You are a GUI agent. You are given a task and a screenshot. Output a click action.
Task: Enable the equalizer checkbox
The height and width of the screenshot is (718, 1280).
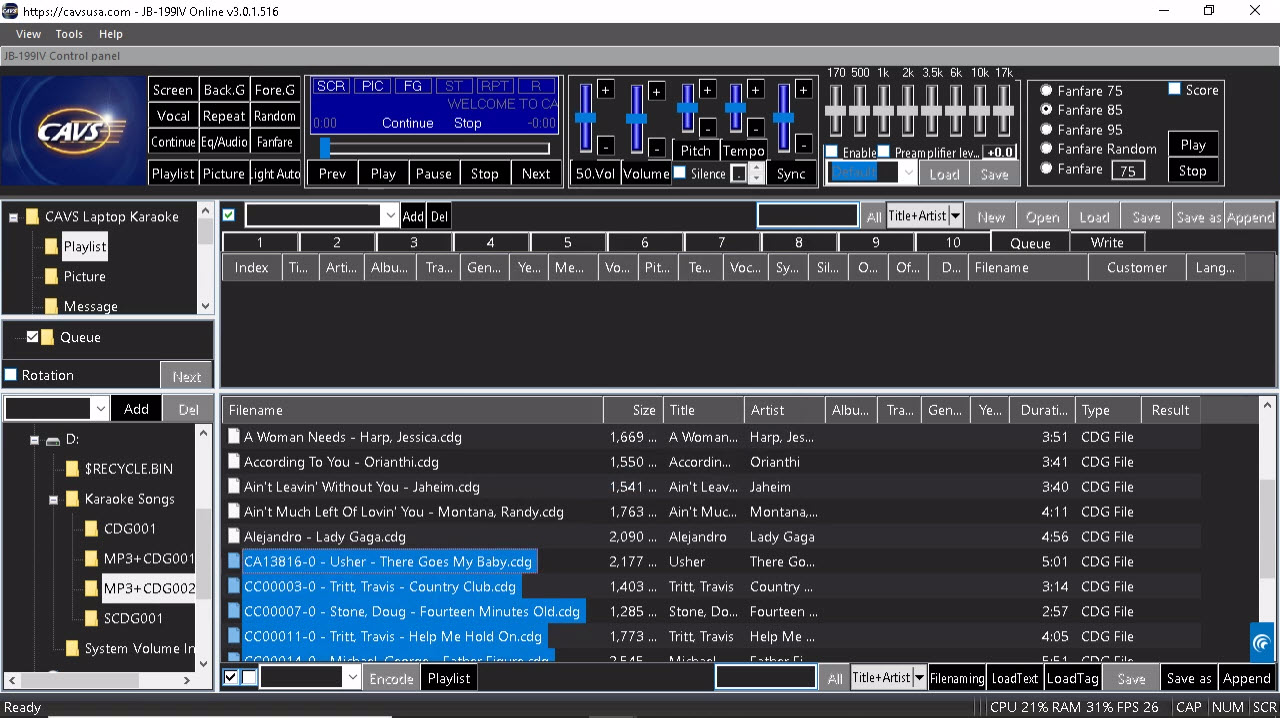[832, 152]
